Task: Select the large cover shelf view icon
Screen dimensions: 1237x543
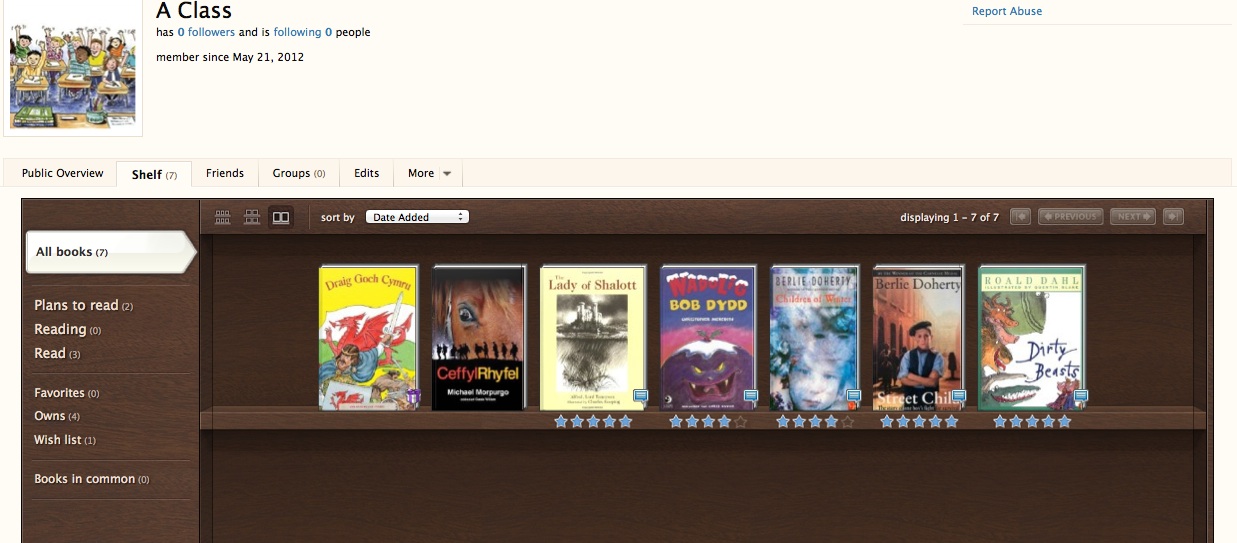Action: (281, 217)
